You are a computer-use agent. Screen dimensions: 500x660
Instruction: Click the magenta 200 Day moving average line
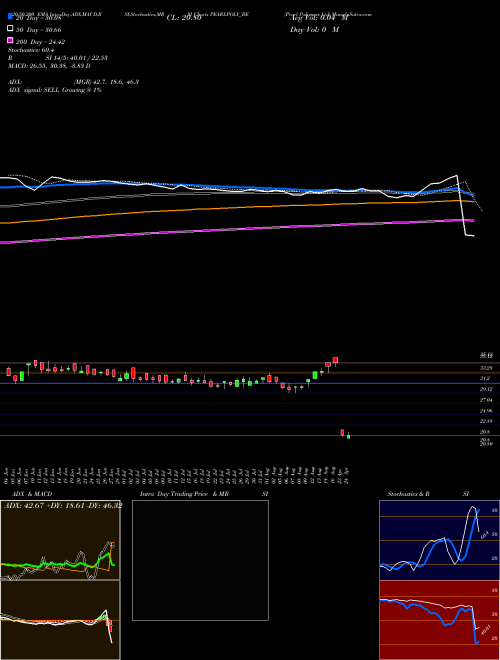pos(237,229)
